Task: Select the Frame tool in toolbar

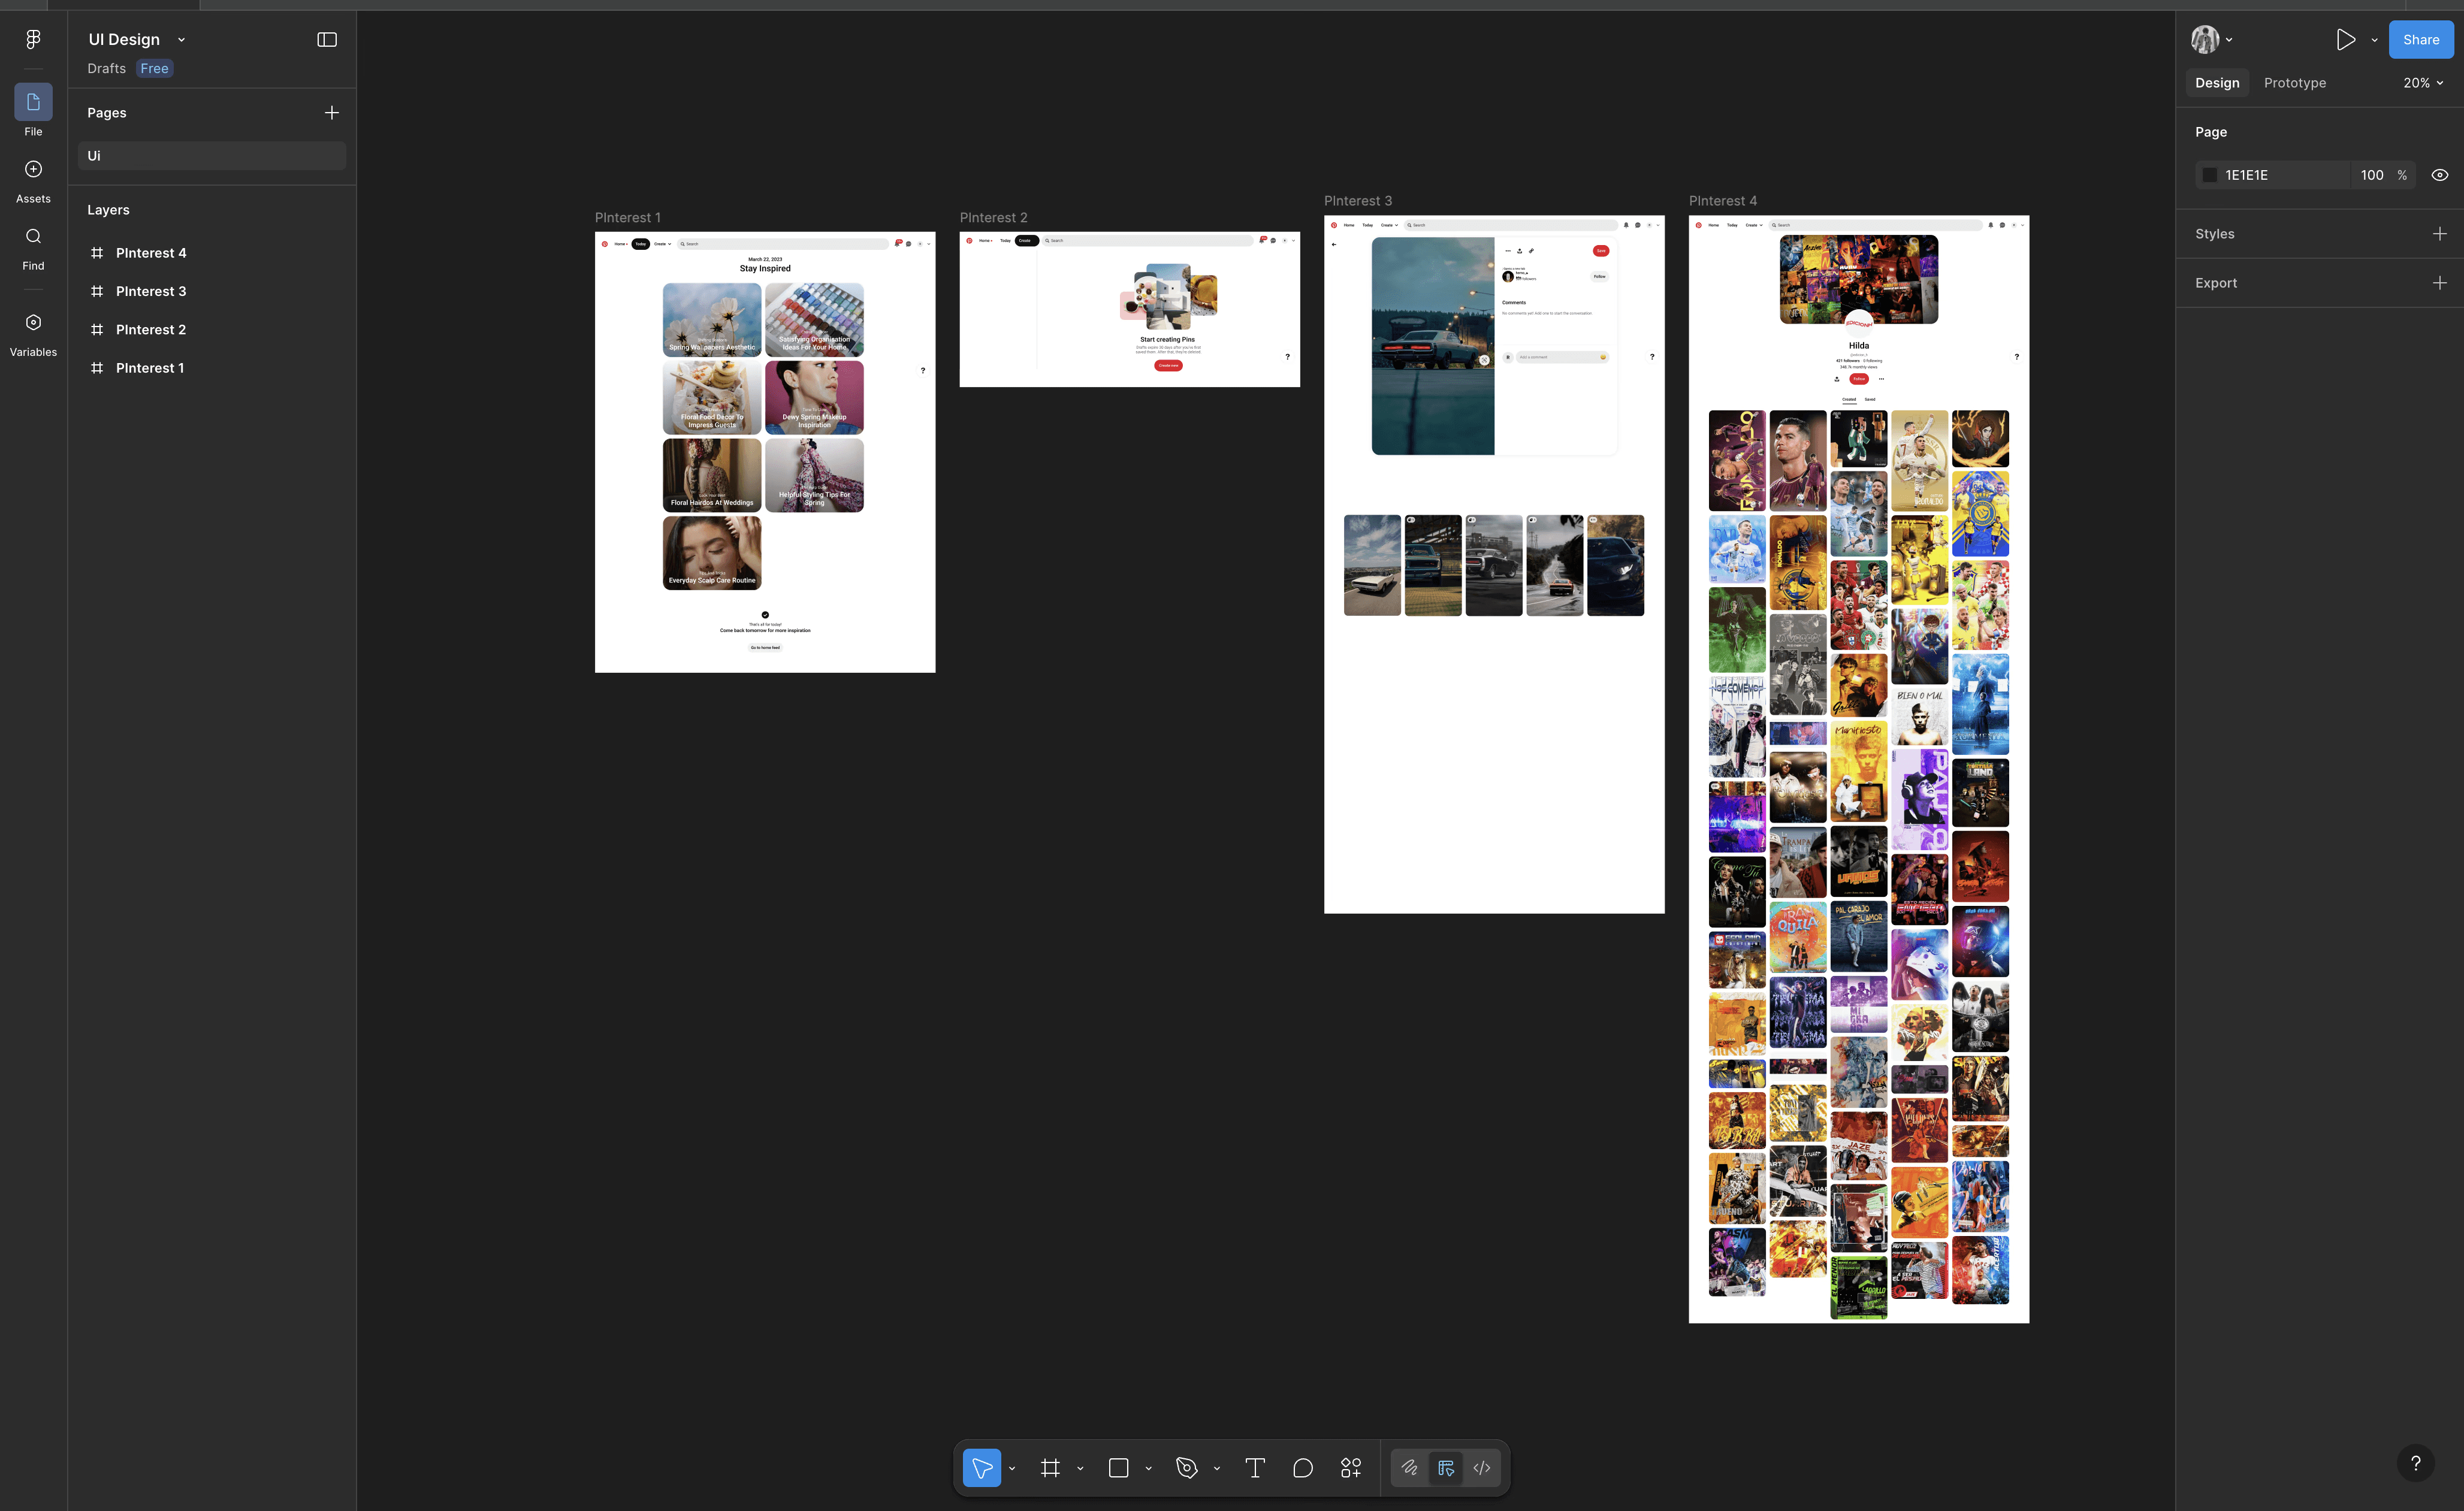Action: pyautogui.click(x=1050, y=1468)
